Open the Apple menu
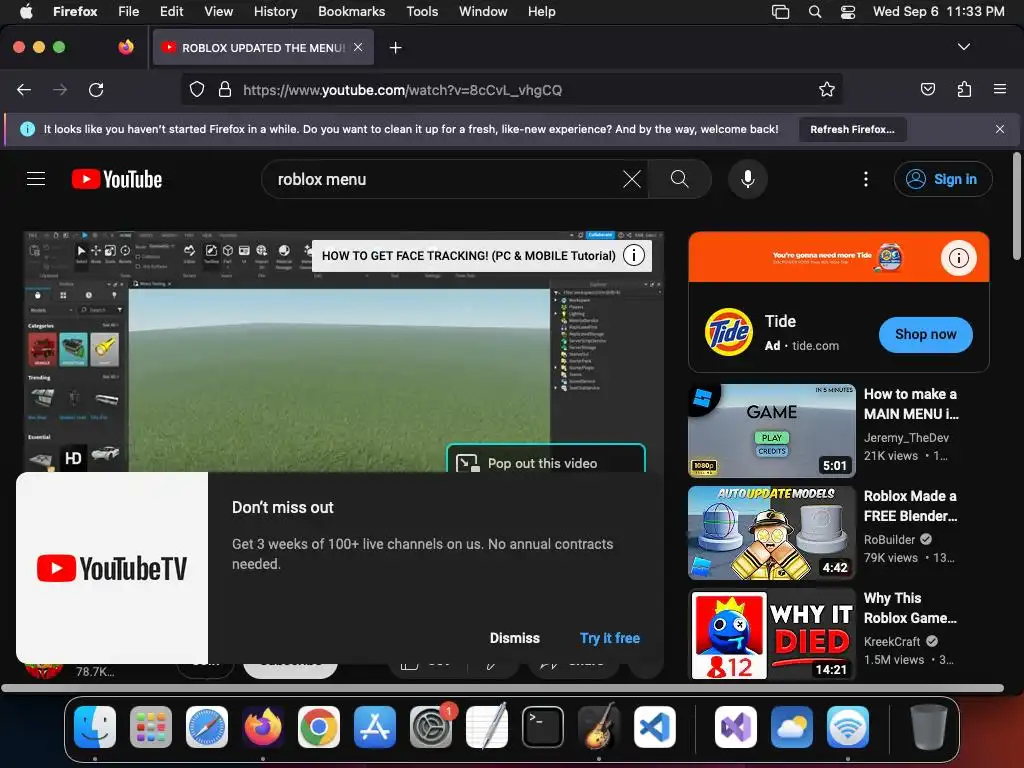1024x768 pixels. point(26,12)
